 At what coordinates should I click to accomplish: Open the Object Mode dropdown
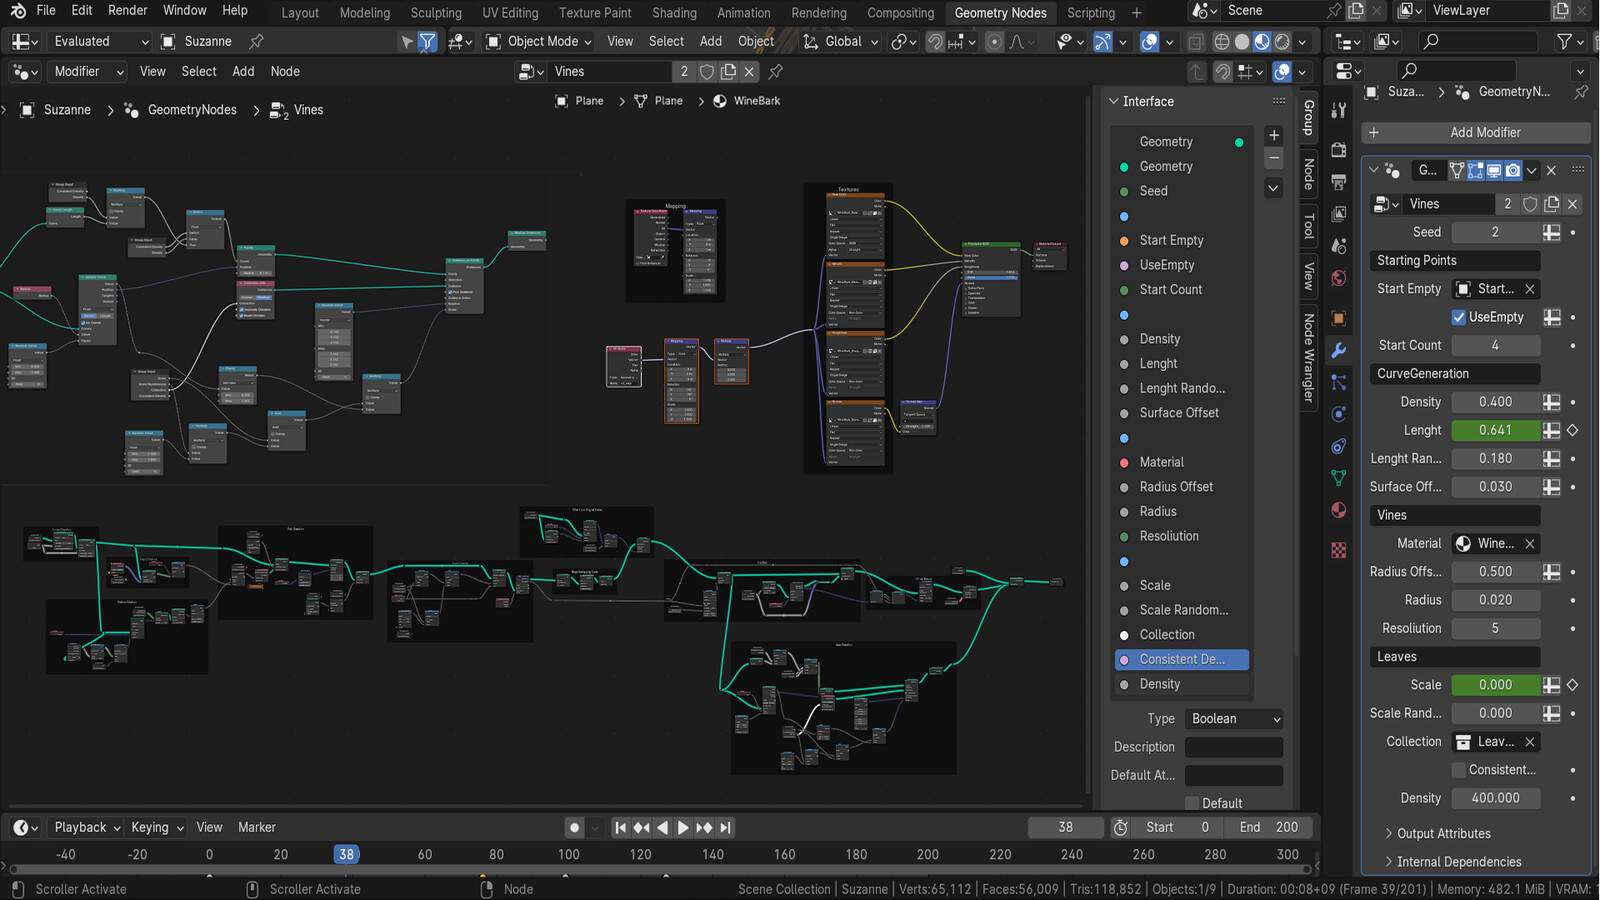[x=537, y=41]
